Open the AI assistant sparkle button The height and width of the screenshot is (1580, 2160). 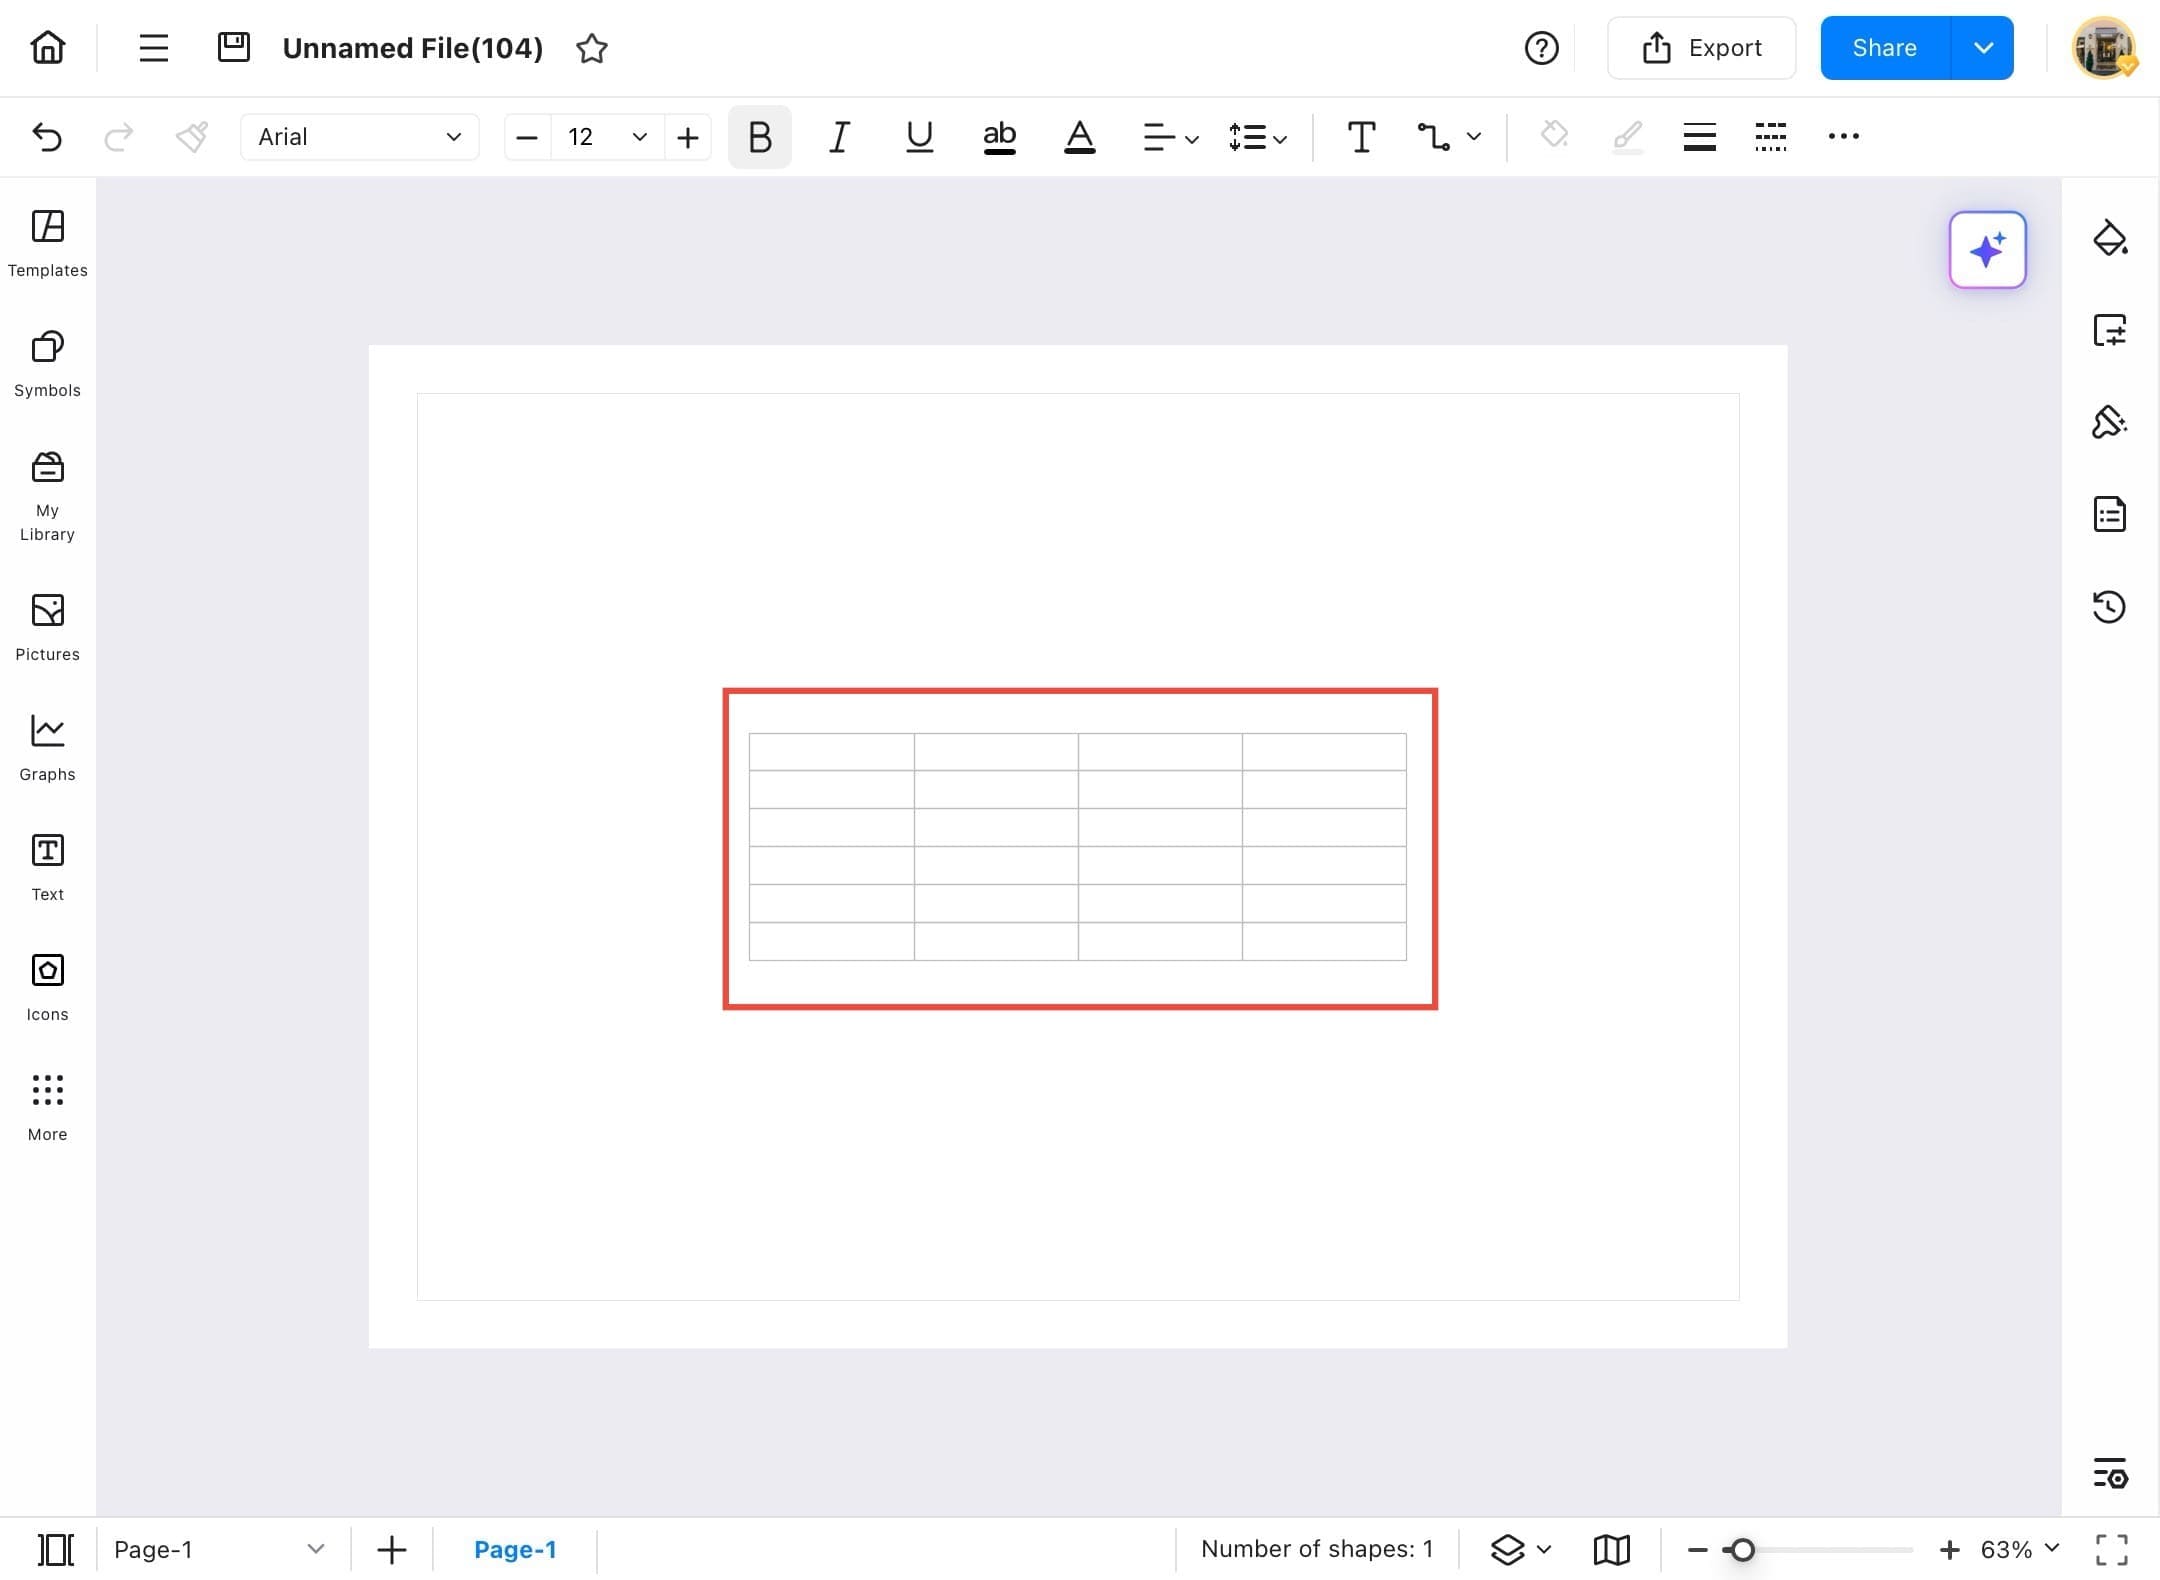click(x=1987, y=250)
